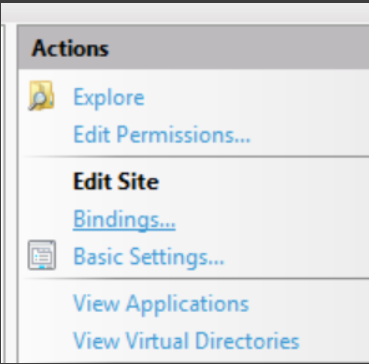Click the Edit Site section heading

[116, 182]
